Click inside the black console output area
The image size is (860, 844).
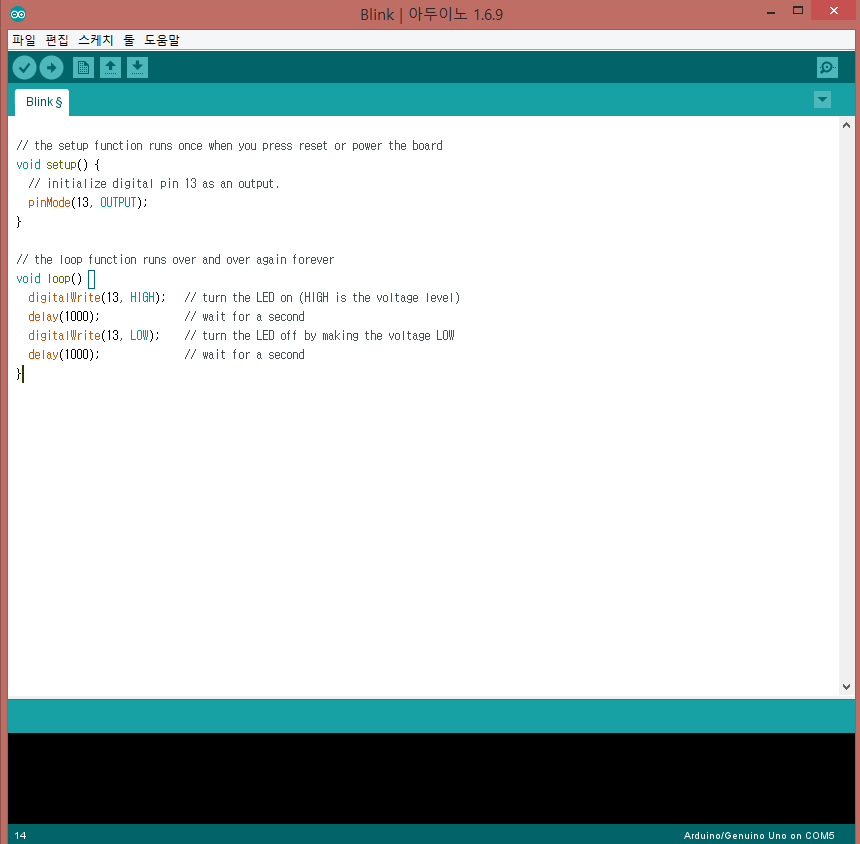click(x=431, y=778)
